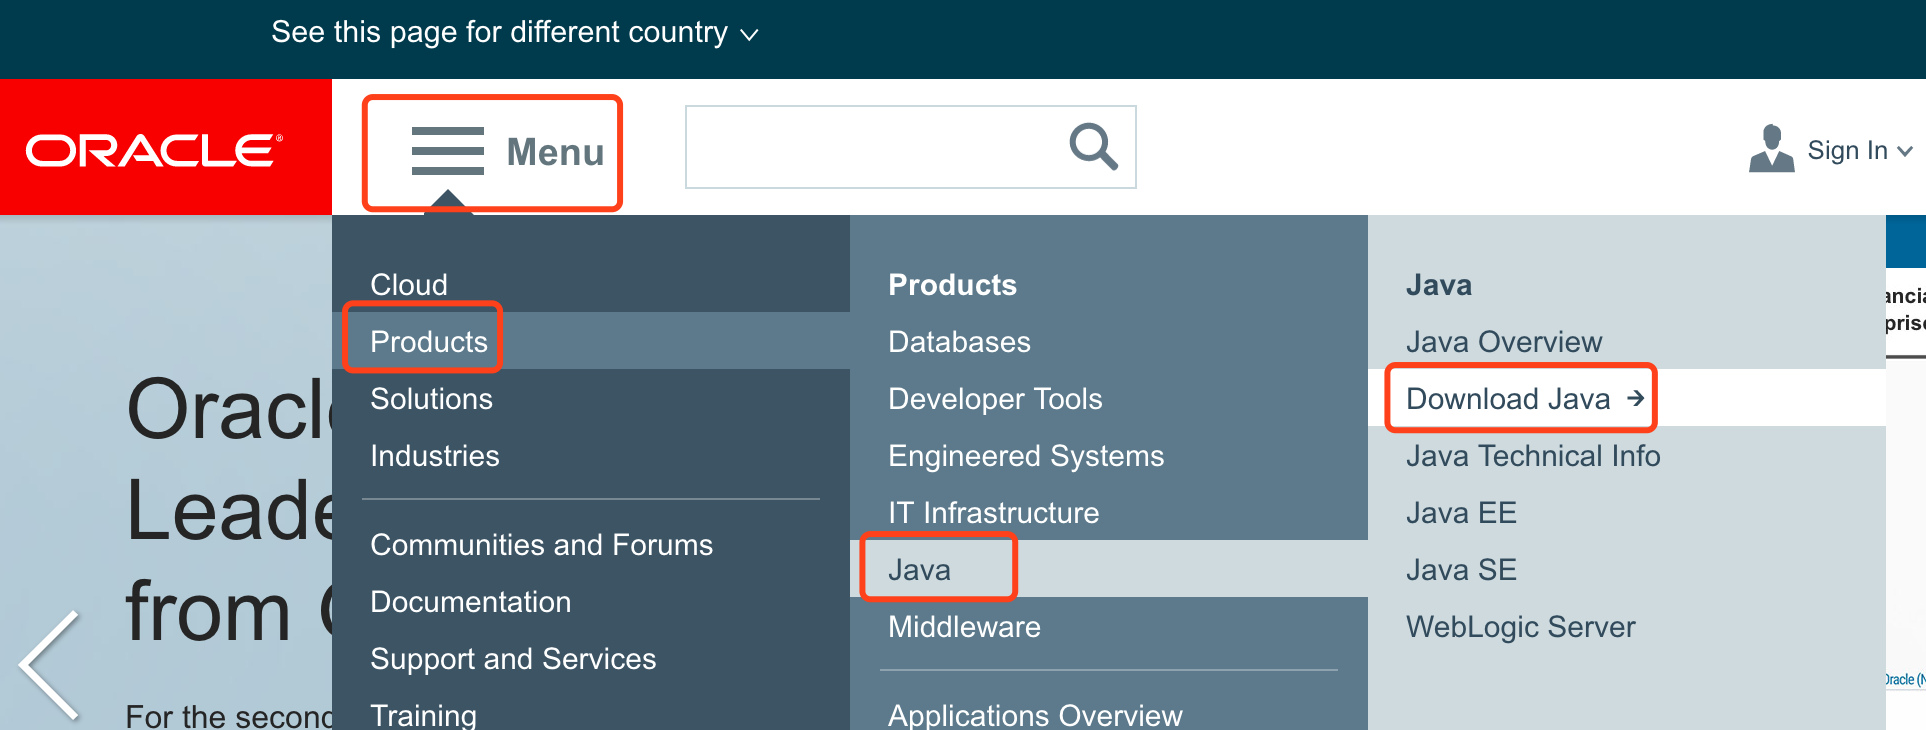This screenshot has width=1926, height=730.
Task: Open the Sign In dropdown
Action: click(1859, 150)
